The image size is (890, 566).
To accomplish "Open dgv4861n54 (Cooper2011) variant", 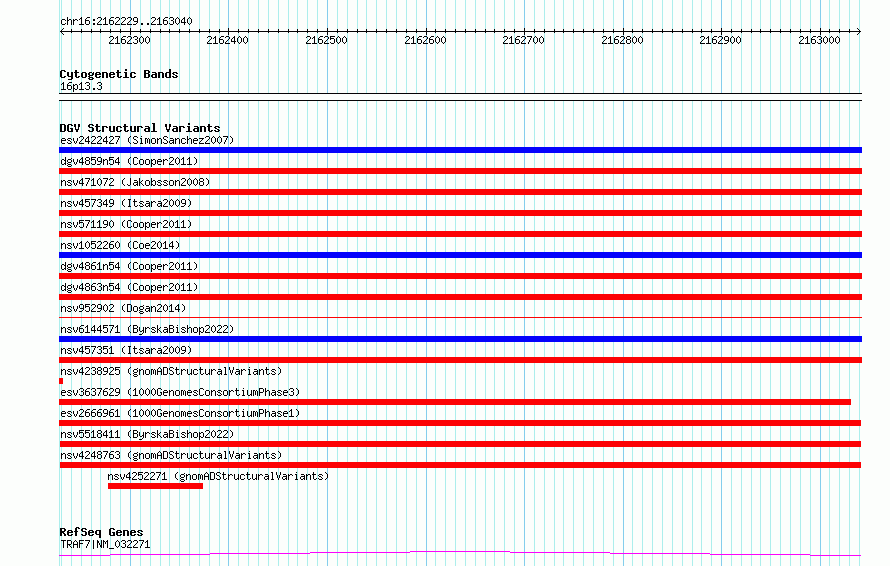I will (x=129, y=266).
